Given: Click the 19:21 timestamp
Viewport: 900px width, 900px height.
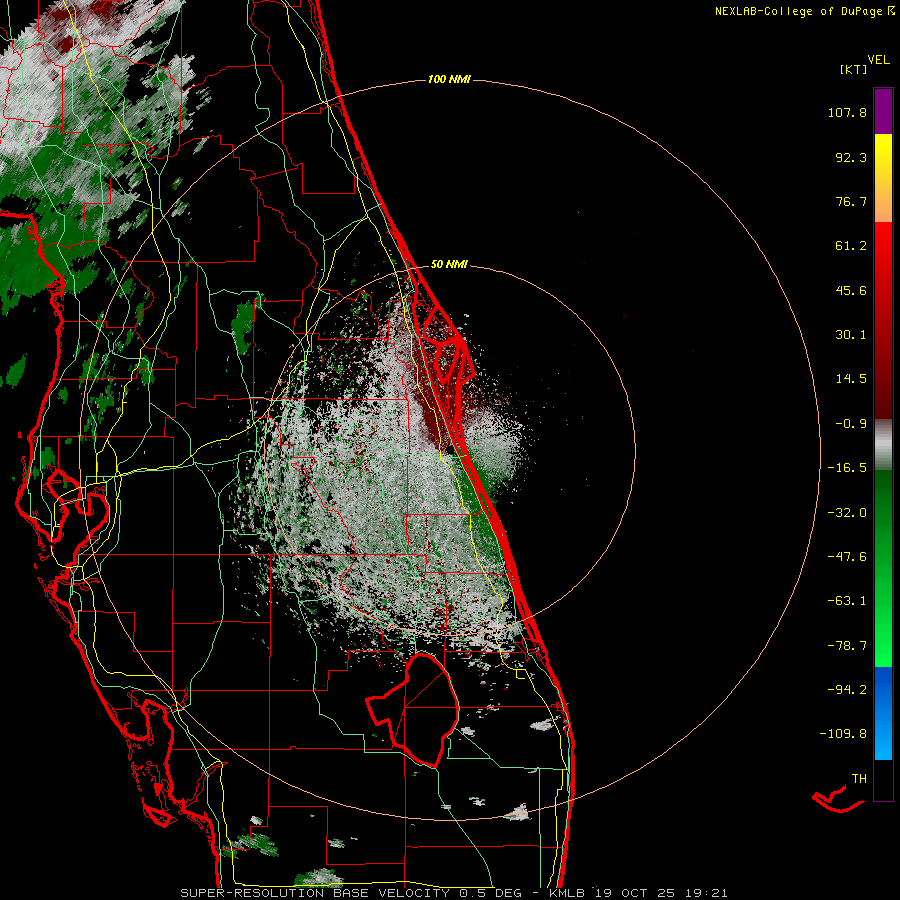Looking at the screenshot, I should click(x=707, y=893).
